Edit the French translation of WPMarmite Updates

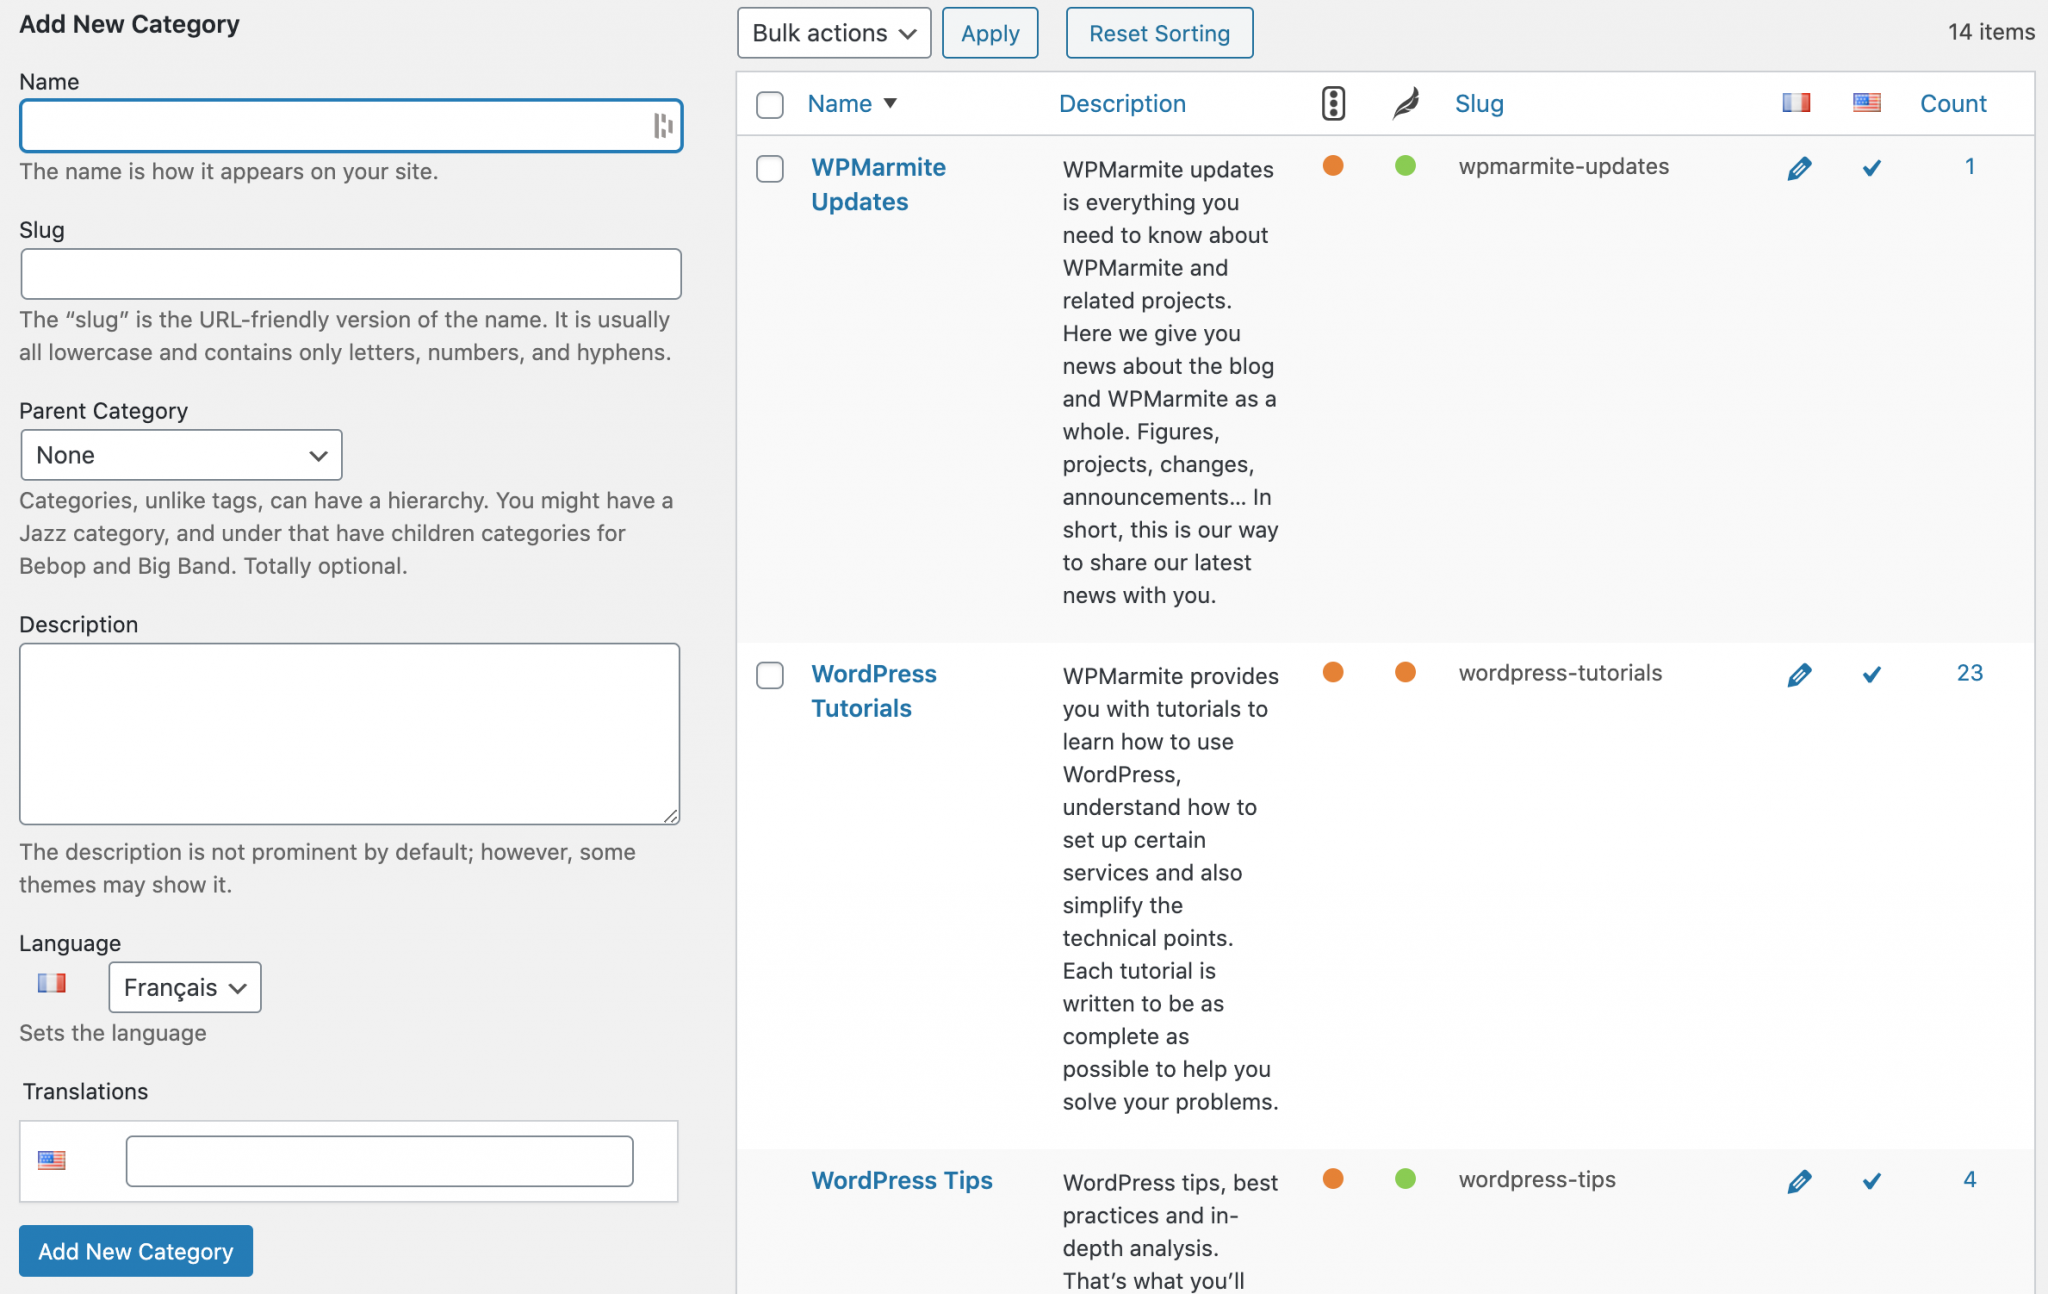(1799, 168)
